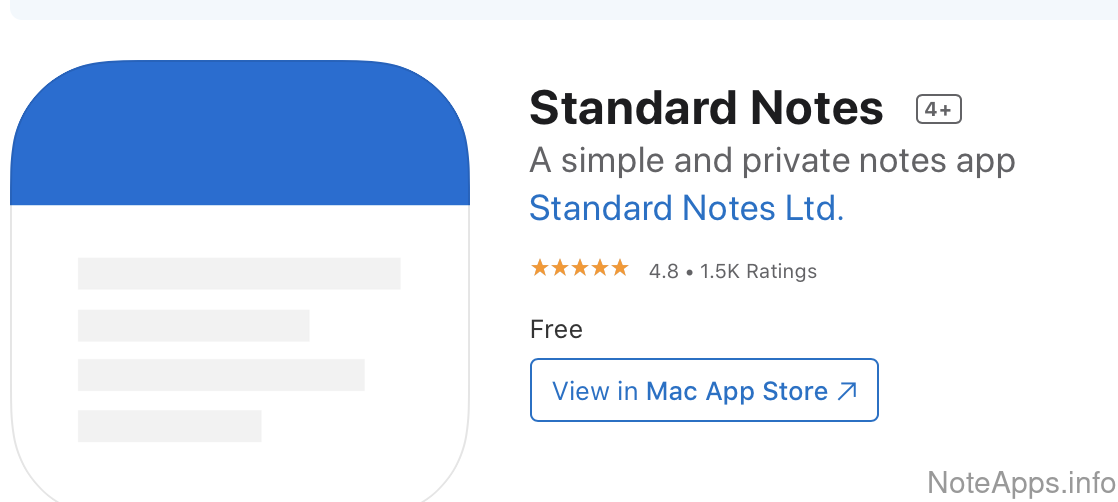
Task: Click the third gray line in the app icon
Action: (221, 374)
